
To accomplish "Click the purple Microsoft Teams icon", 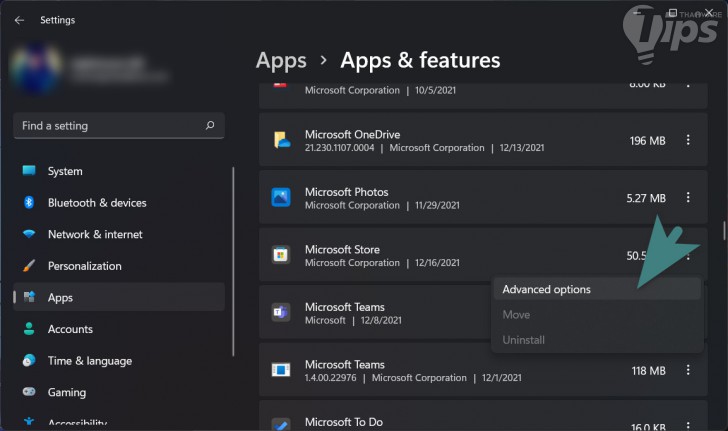I will (x=281, y=312).
